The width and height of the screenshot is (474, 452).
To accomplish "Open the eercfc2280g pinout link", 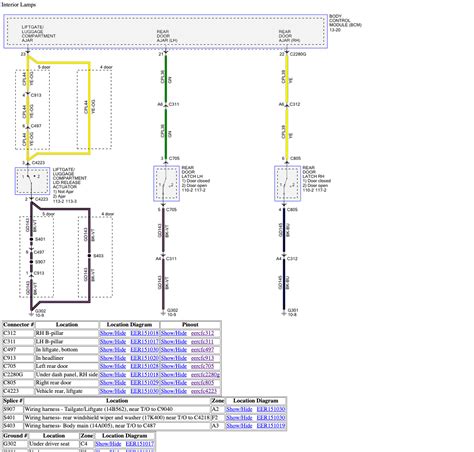I will [x=205, y=375].
